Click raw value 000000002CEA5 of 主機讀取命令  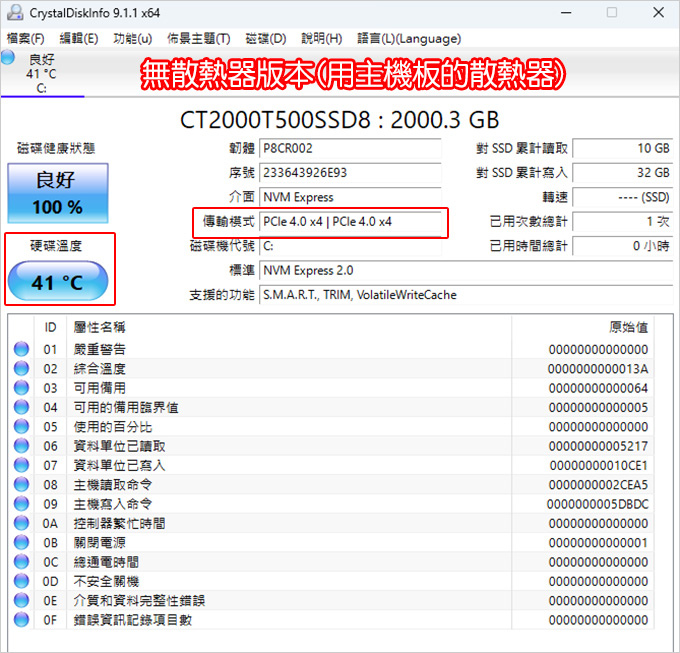click(x=598, y=484)
